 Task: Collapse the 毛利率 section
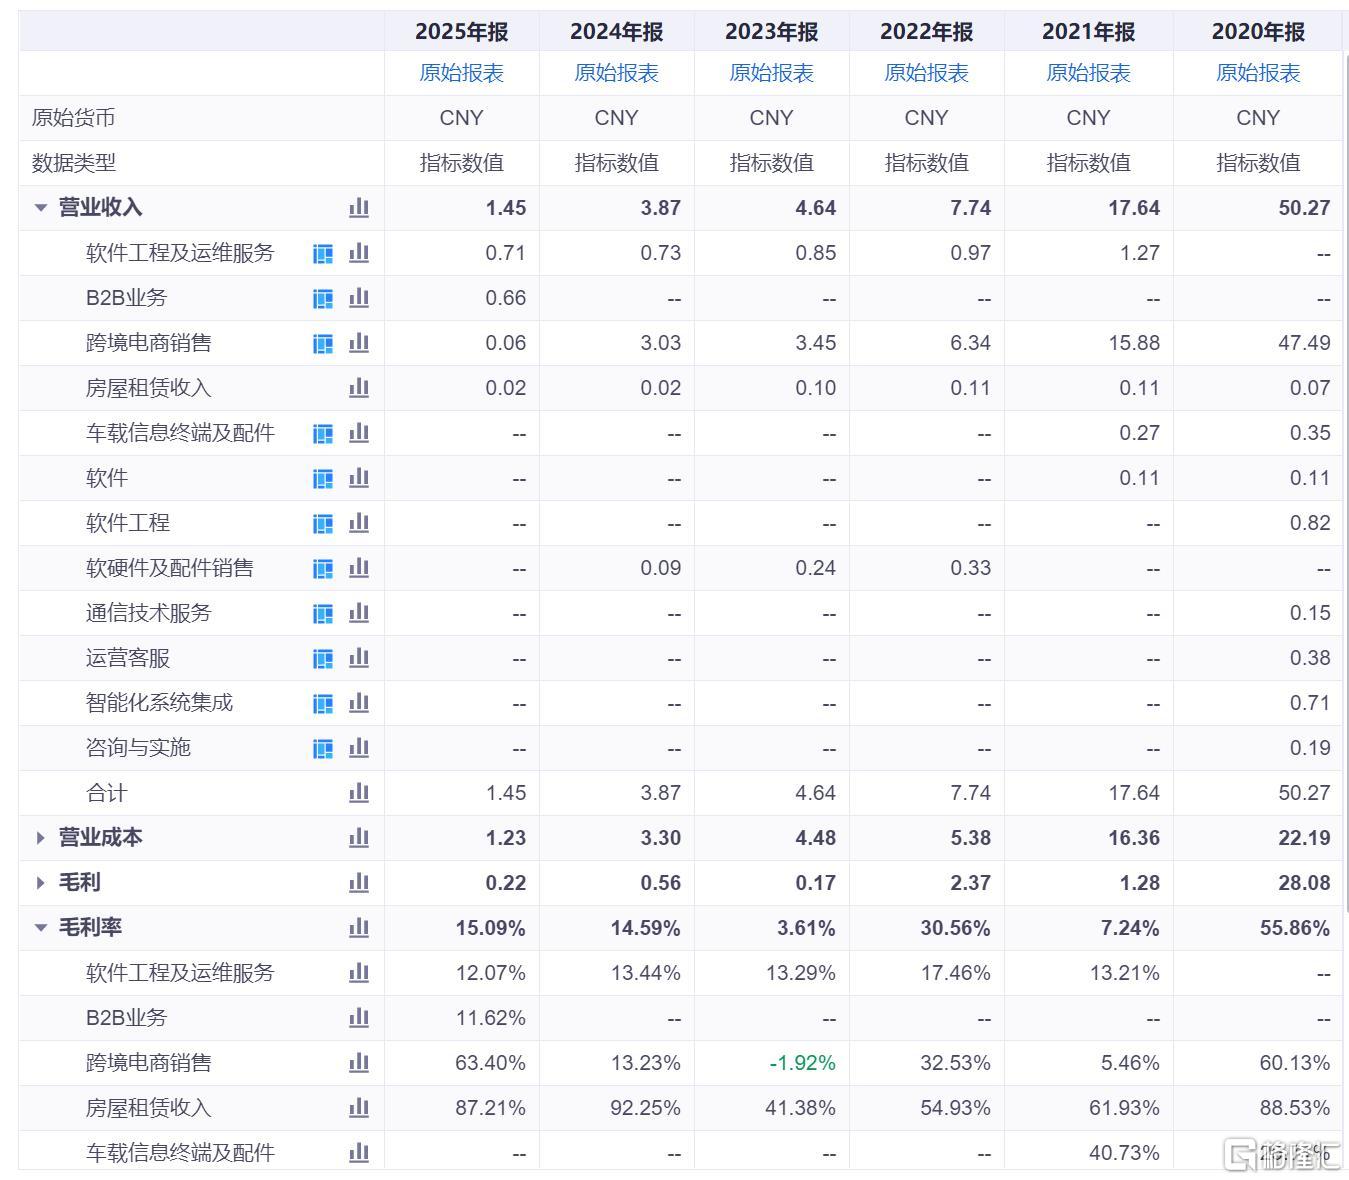click(x=41, y=928)
